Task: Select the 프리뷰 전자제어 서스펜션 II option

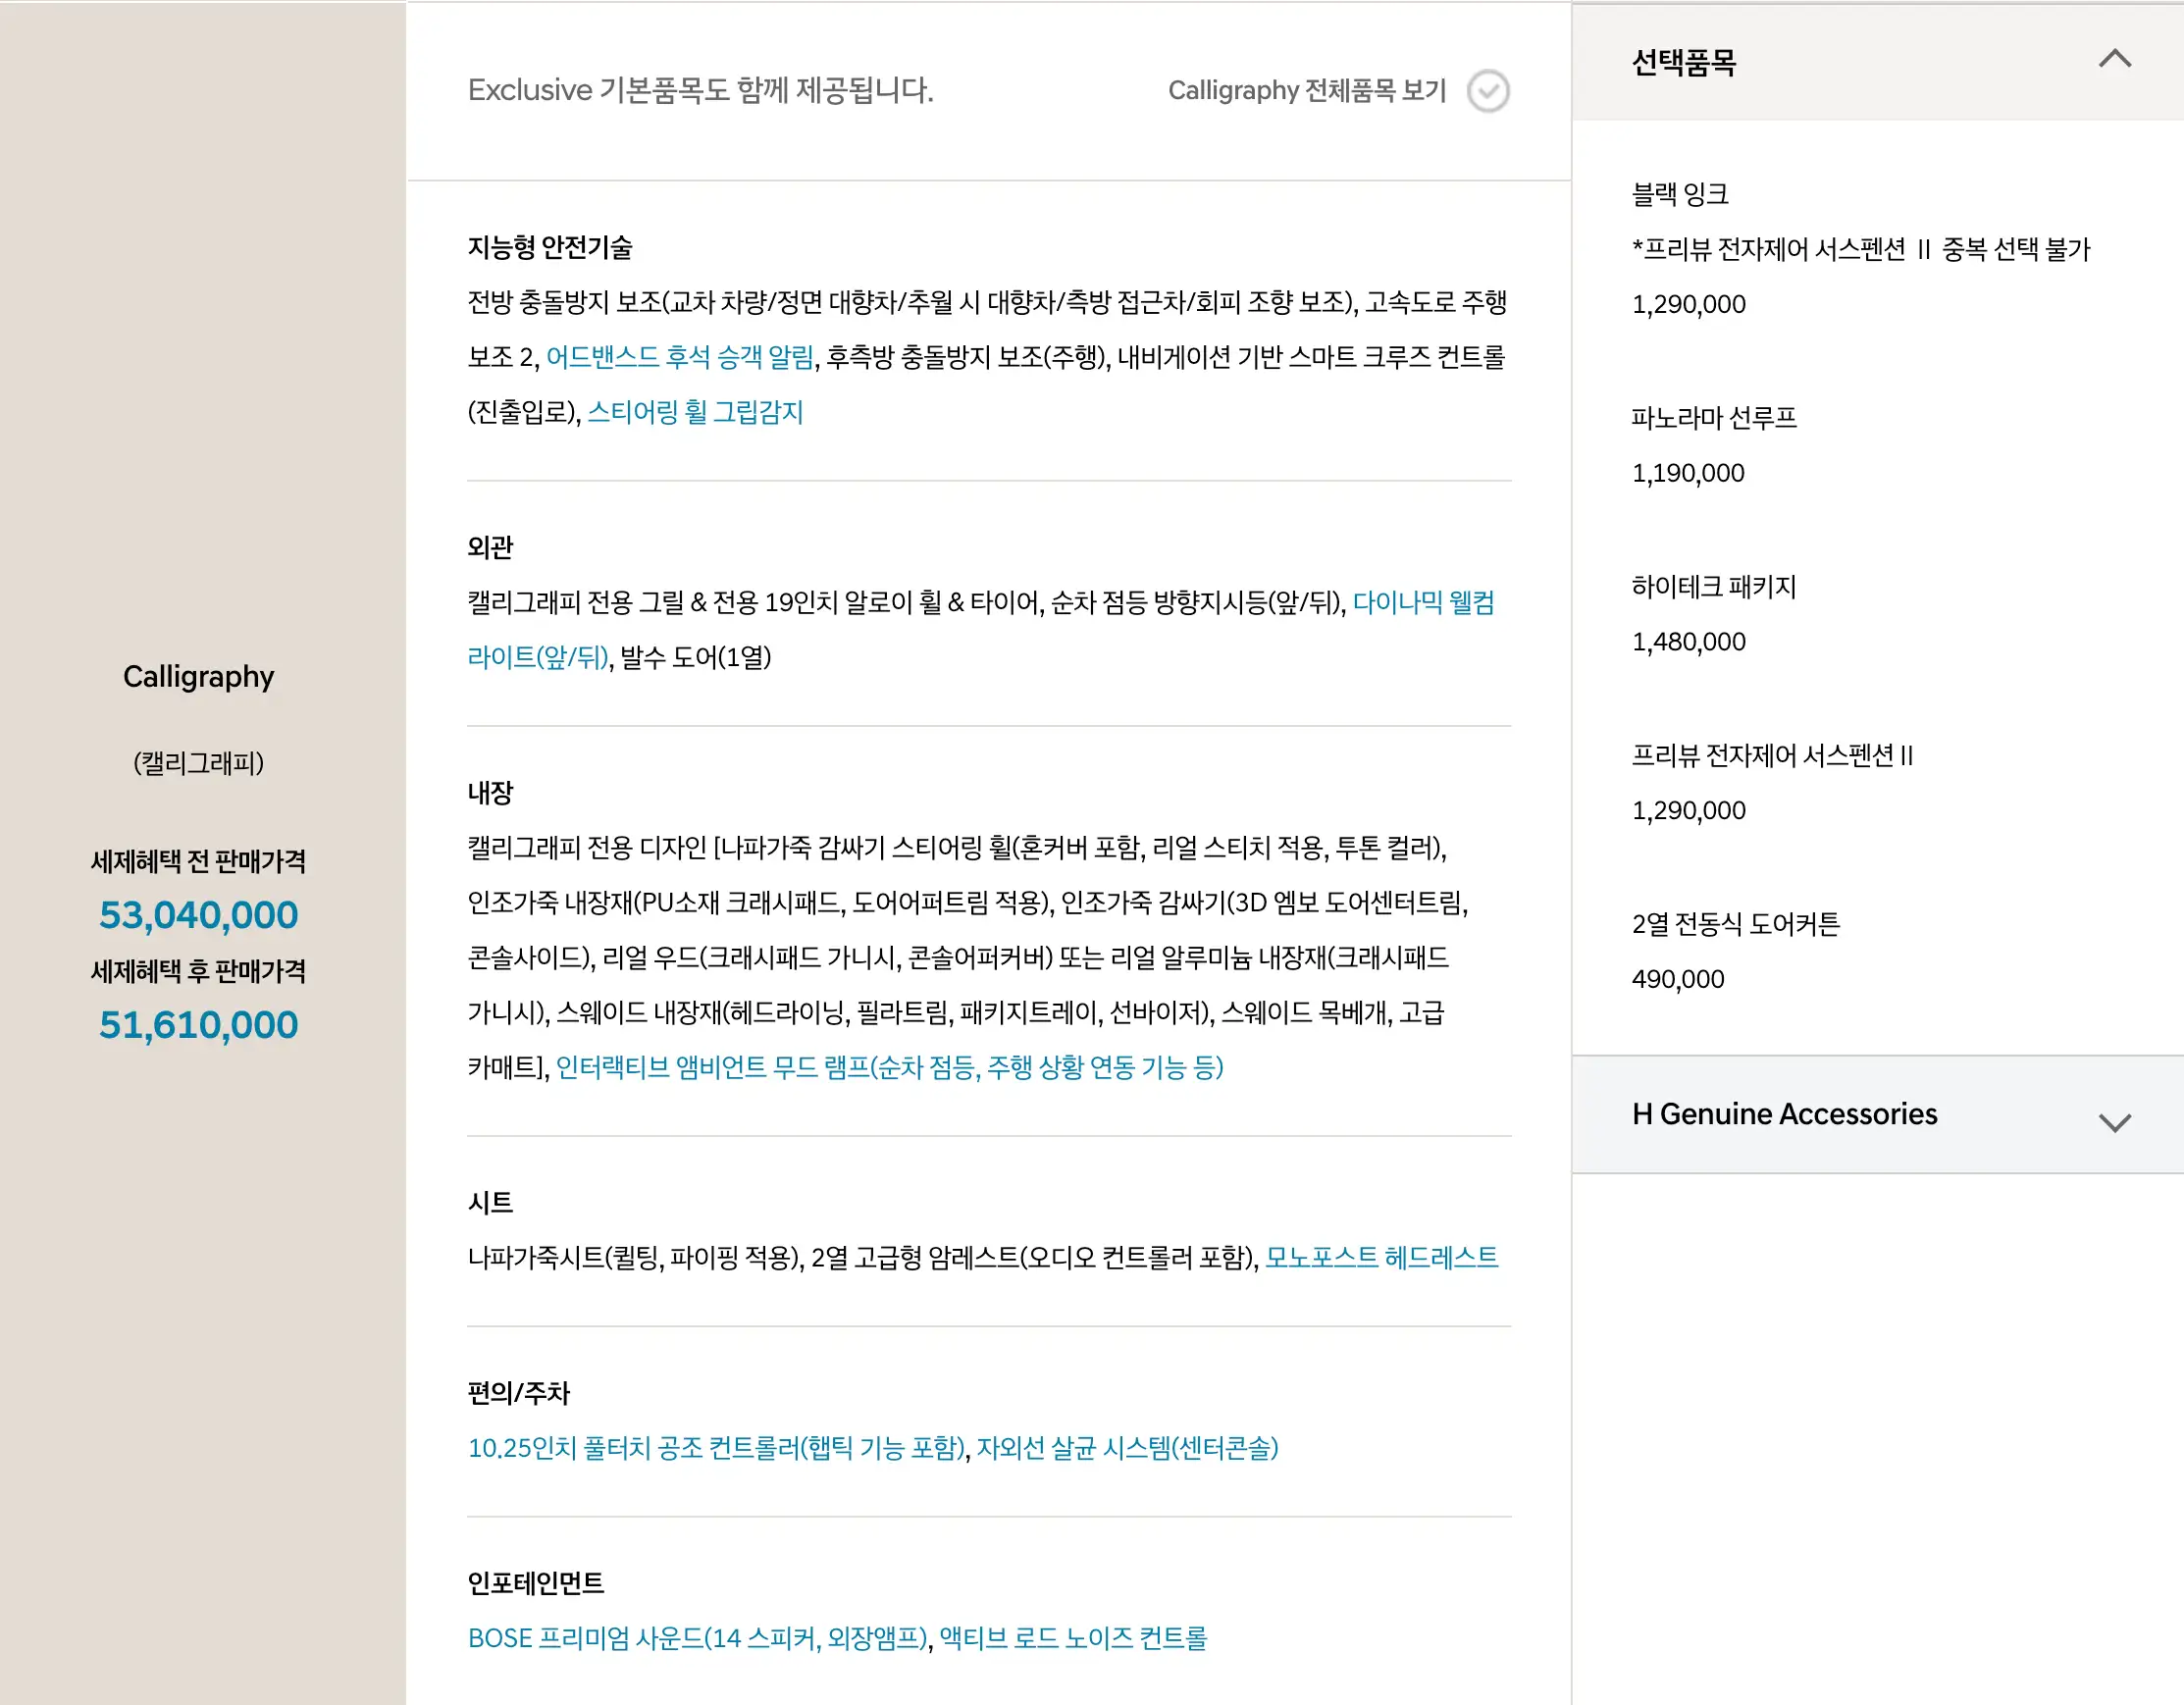Action: tap(1772, 756)
